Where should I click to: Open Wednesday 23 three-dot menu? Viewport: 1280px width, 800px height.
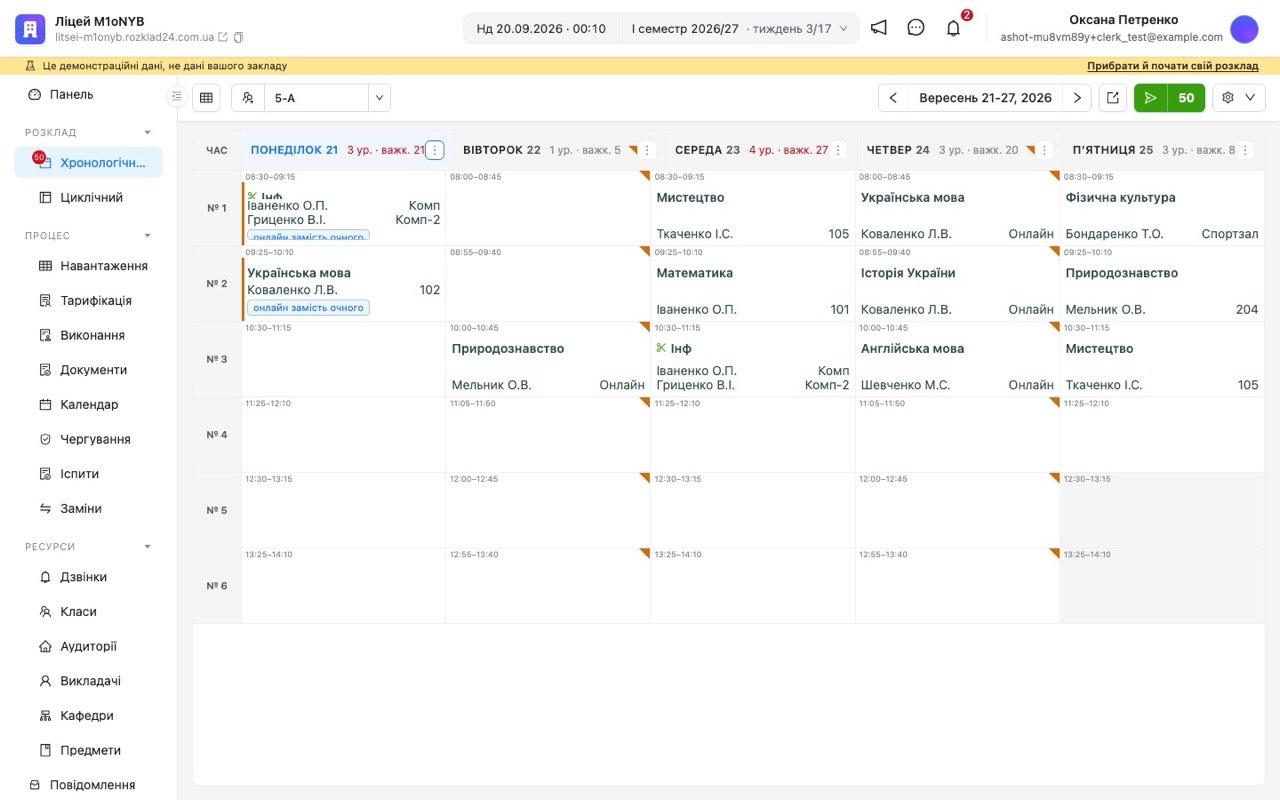tap(838, 150)
